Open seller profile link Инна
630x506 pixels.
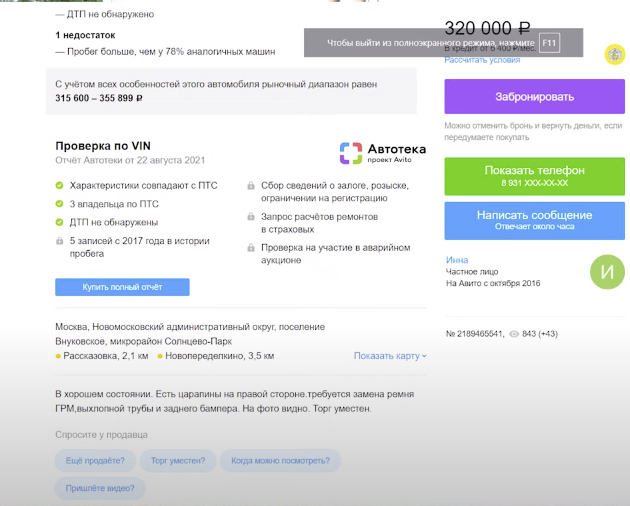(457, 260)
